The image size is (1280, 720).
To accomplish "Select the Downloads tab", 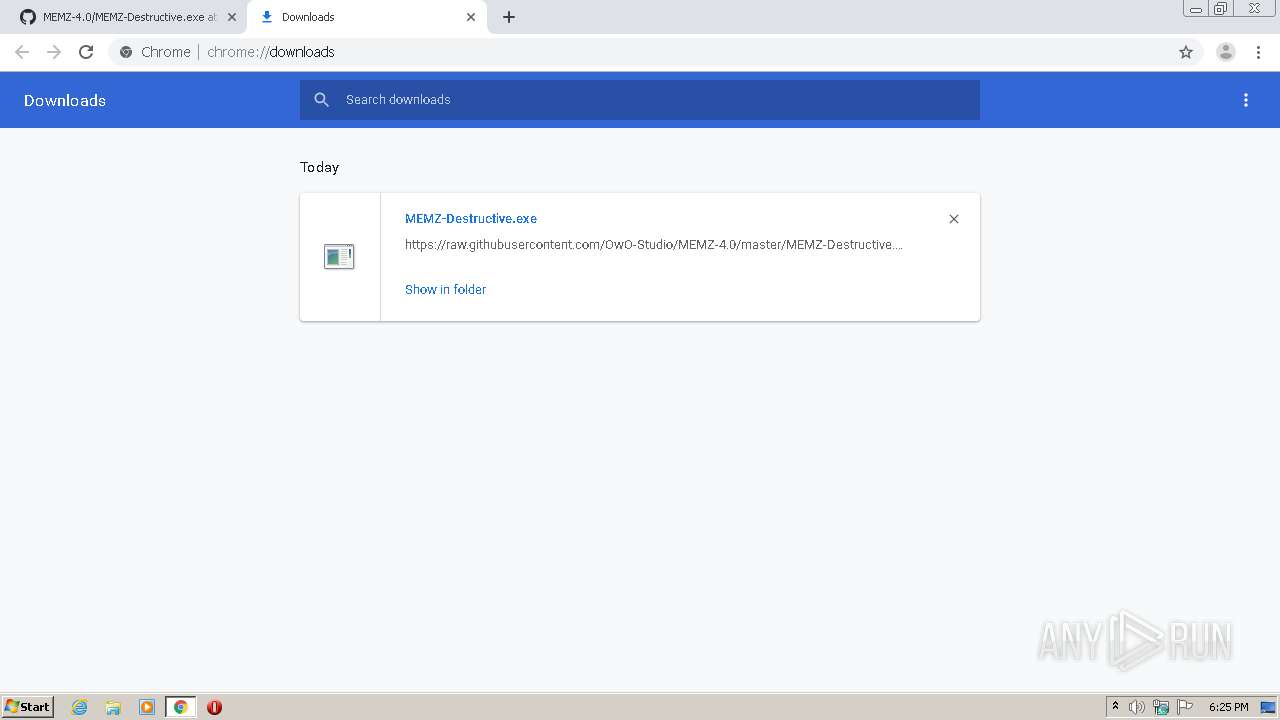I will tap(365, 17).
